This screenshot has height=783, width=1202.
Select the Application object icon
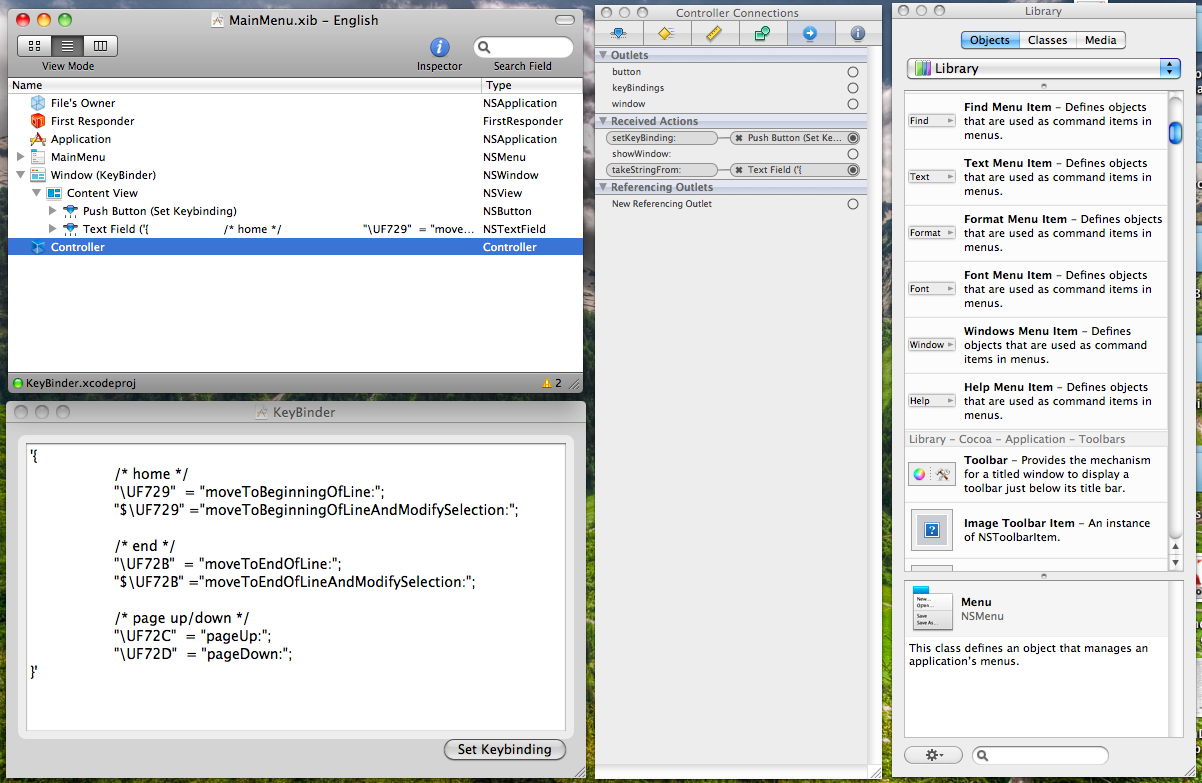coord(38,139)
